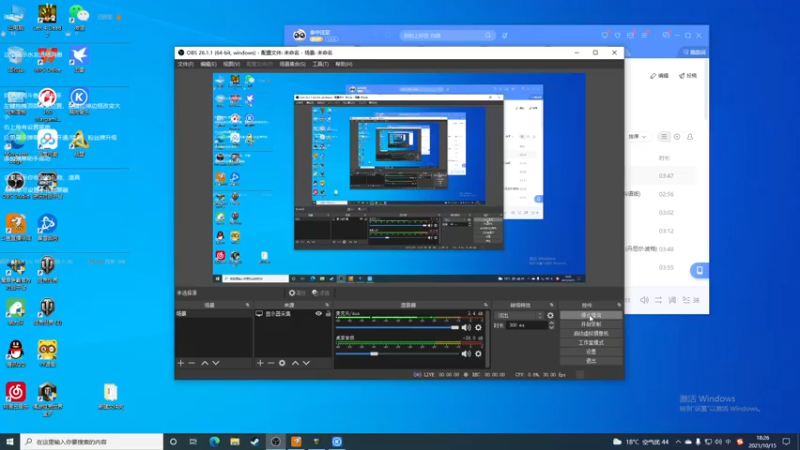Click the transition duration 300 ms field
Image resolution: width=800 pixels, height=450 pixels.
(x=527, y=325)
